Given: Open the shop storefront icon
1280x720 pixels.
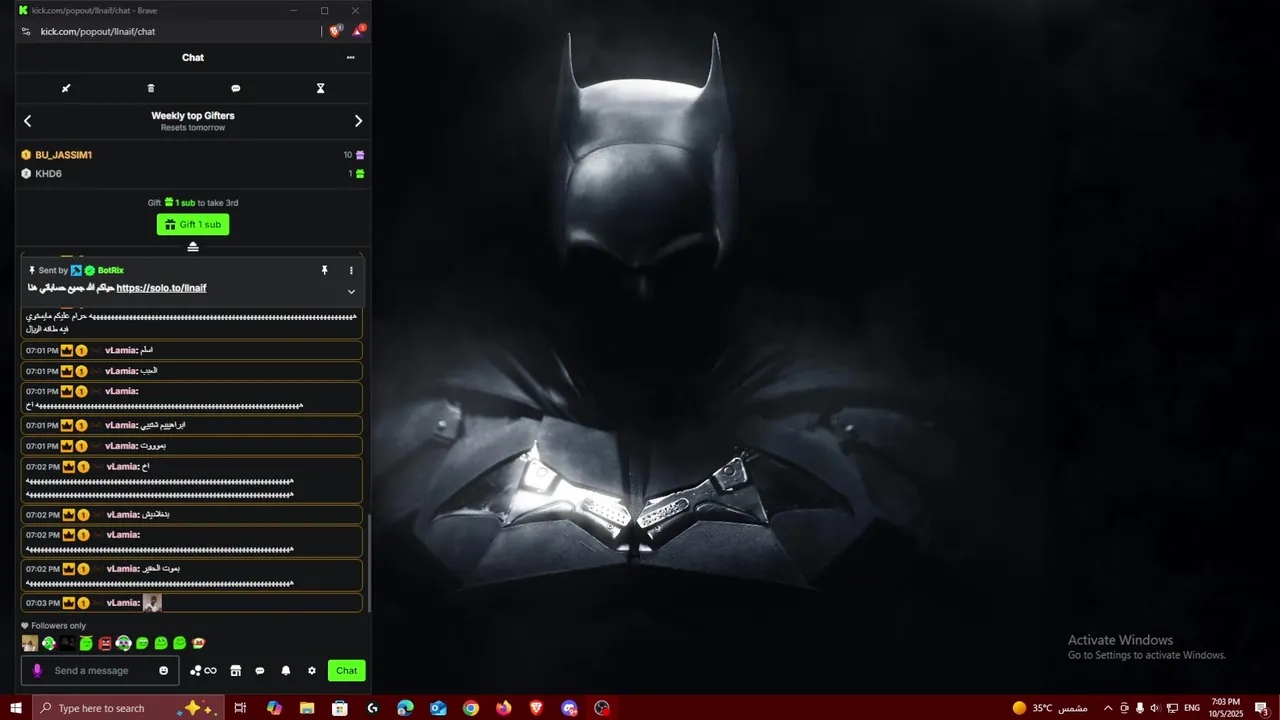Looking at the screenshot, I should 236,671.
